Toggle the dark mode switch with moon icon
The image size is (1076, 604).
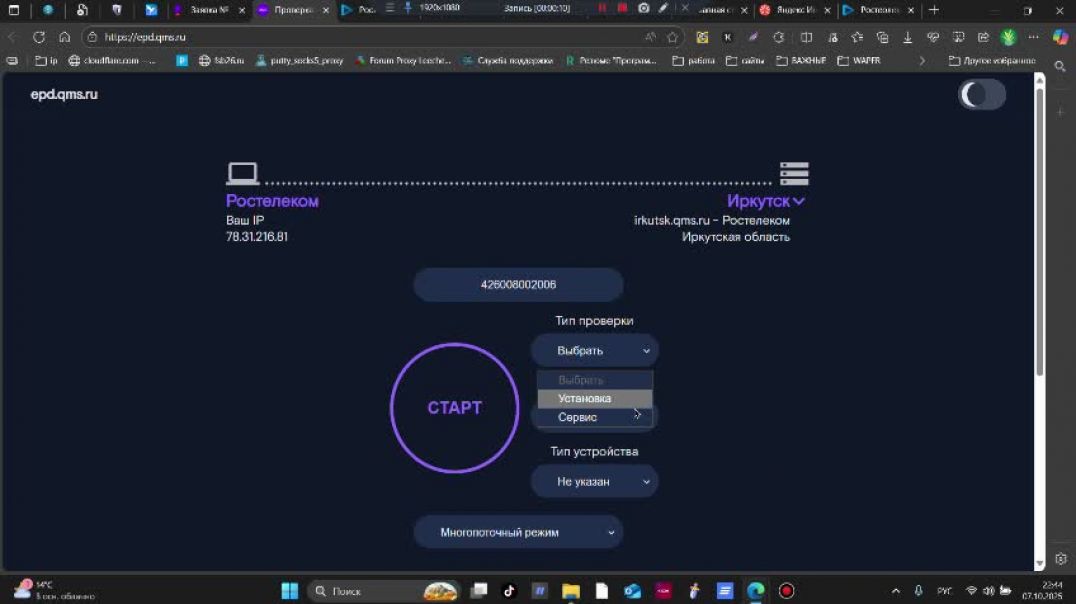pyautogui.click(x=981, y=95)
